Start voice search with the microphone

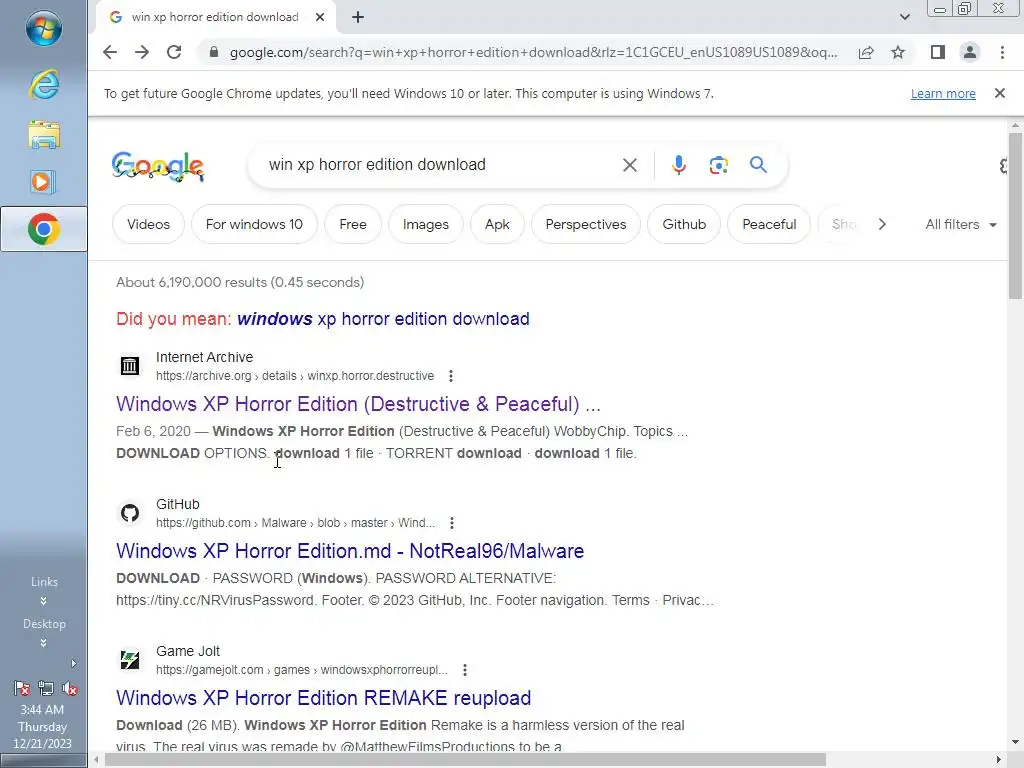click(679, 165)
